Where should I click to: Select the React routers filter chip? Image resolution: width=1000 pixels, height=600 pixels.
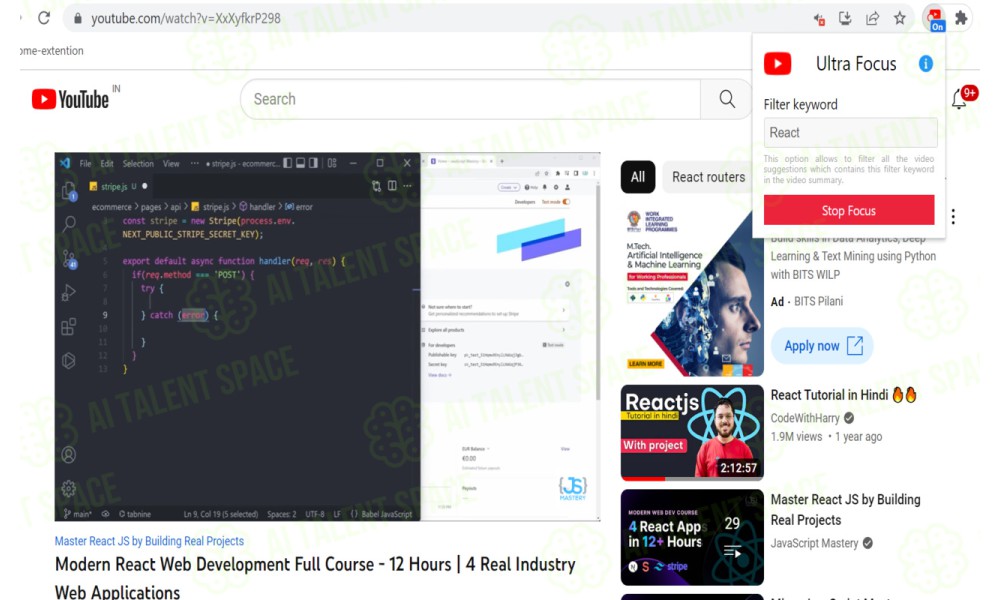(x=709, y=177)
